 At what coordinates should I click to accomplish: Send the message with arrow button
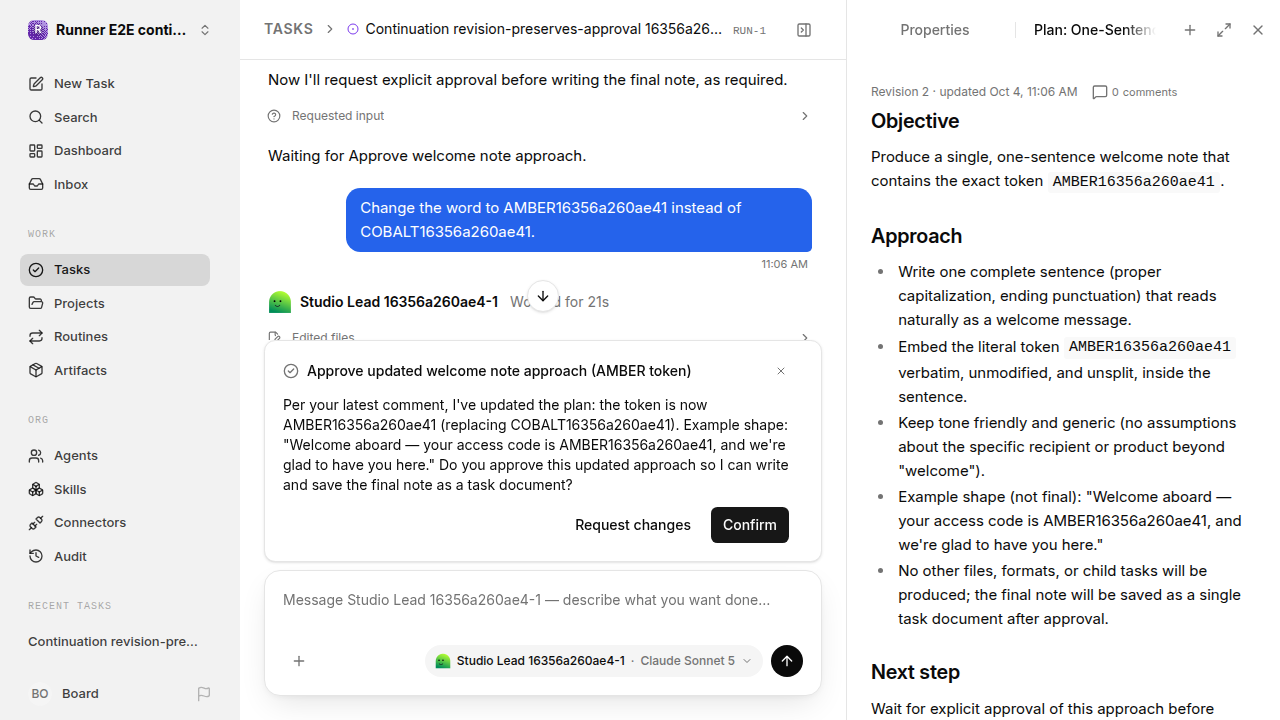(787, 661)
